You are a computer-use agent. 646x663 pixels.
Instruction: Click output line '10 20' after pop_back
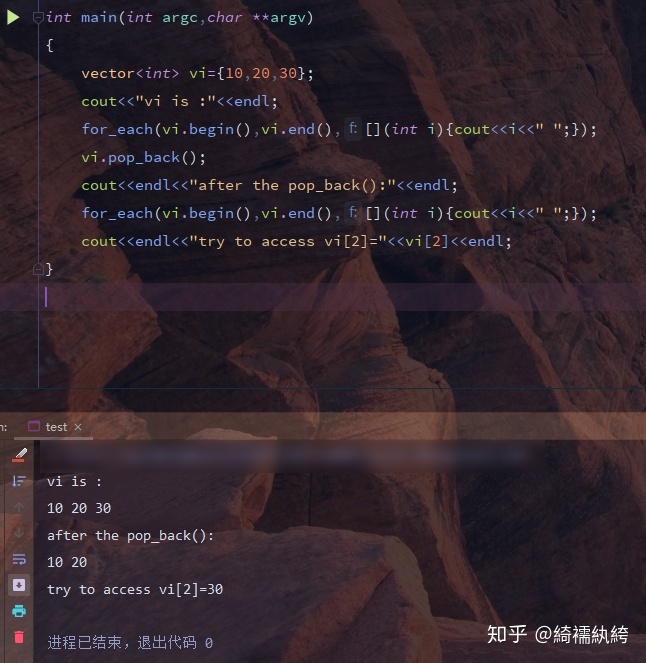coord(67,562)
